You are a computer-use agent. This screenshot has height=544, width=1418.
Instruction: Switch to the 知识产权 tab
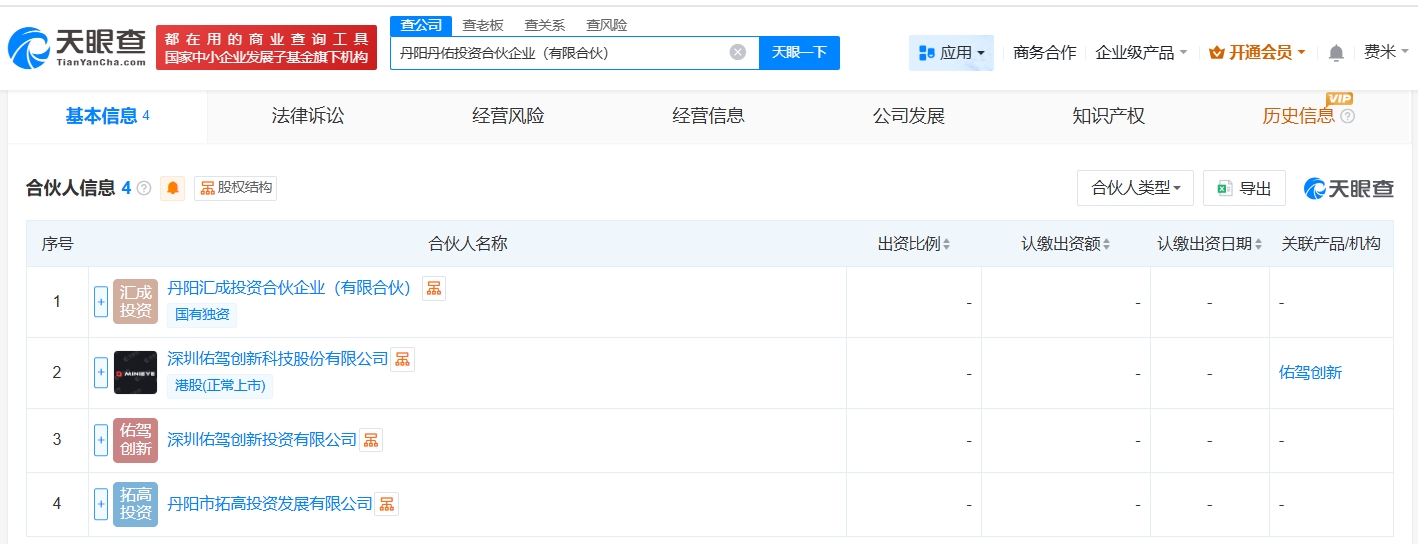[x=1108, y=116]
